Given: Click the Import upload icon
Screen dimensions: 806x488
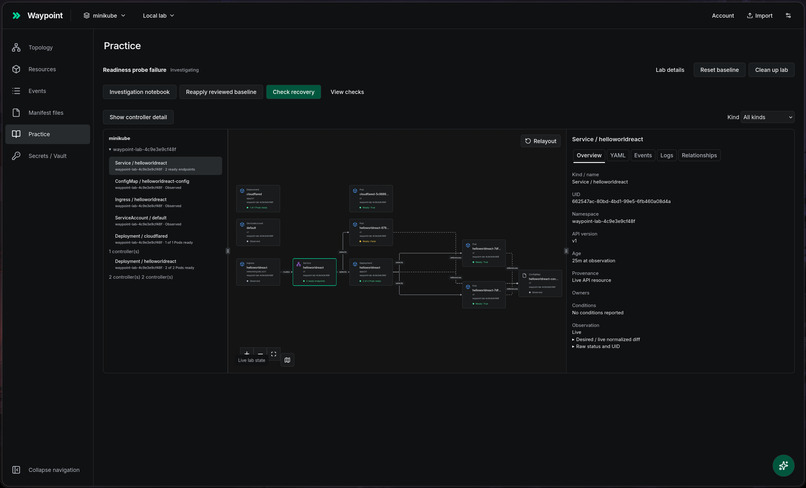Looking at the screenshot, I should pyautogui.click(x=749, y=15).
